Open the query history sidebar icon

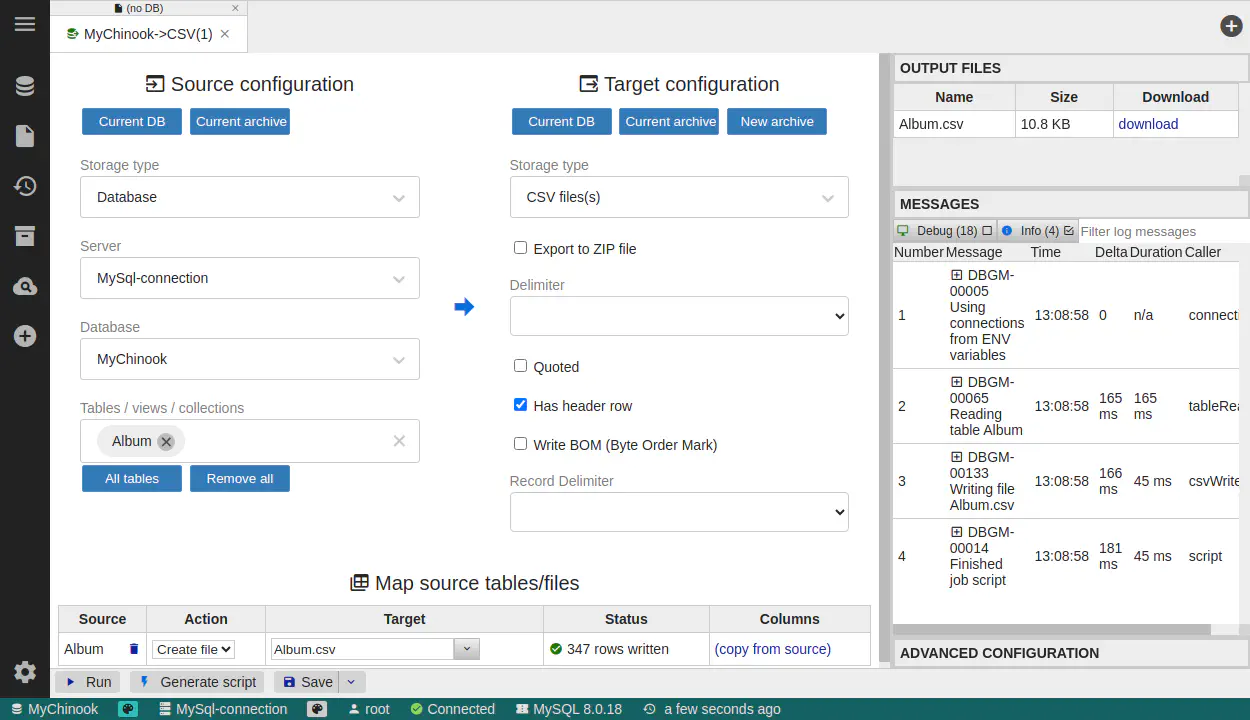click(x=25, y=186)
